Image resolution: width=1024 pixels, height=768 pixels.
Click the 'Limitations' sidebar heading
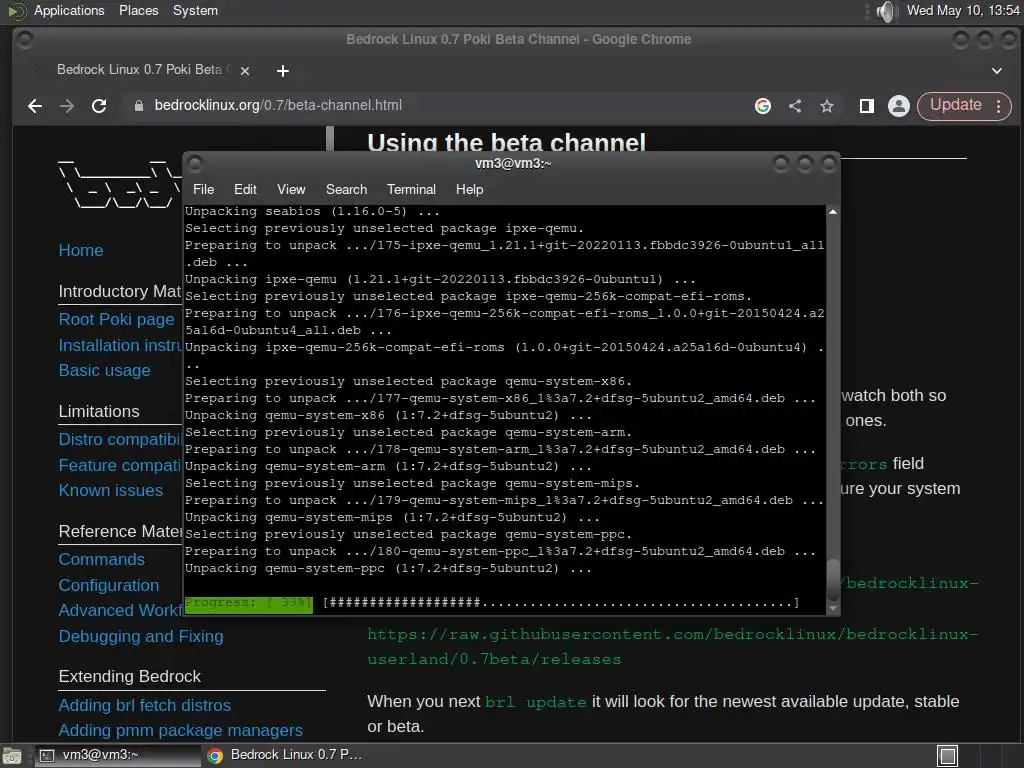pyautogui.click(x=99, y=411)
